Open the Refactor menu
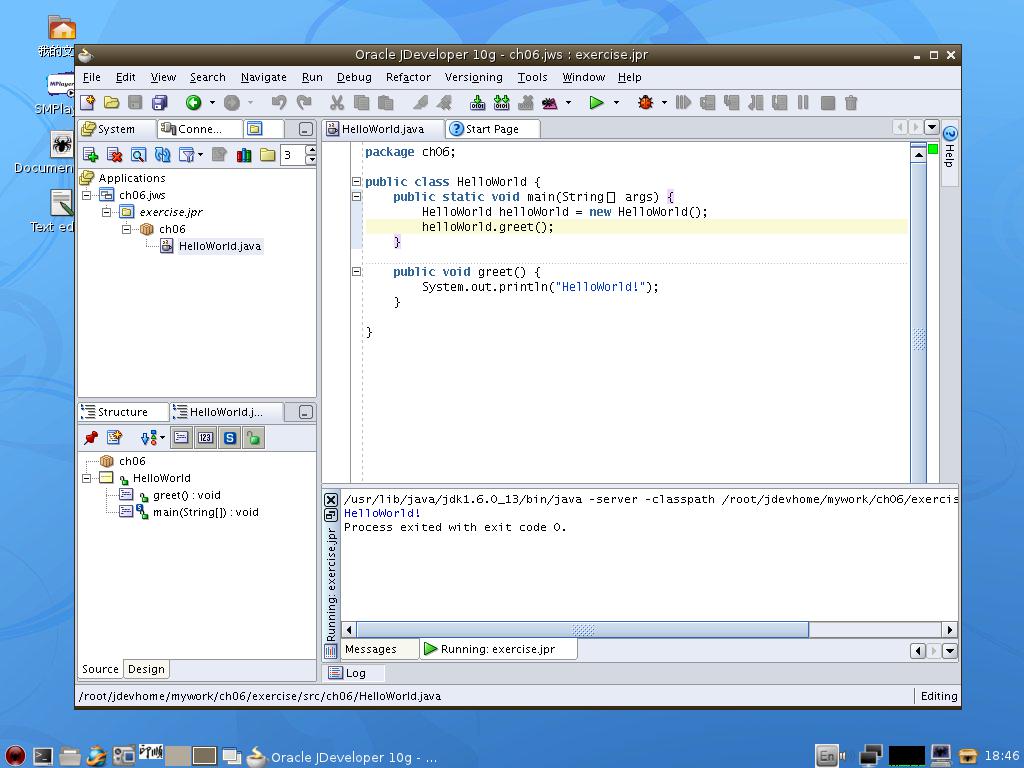 click(x=407, y=77)
